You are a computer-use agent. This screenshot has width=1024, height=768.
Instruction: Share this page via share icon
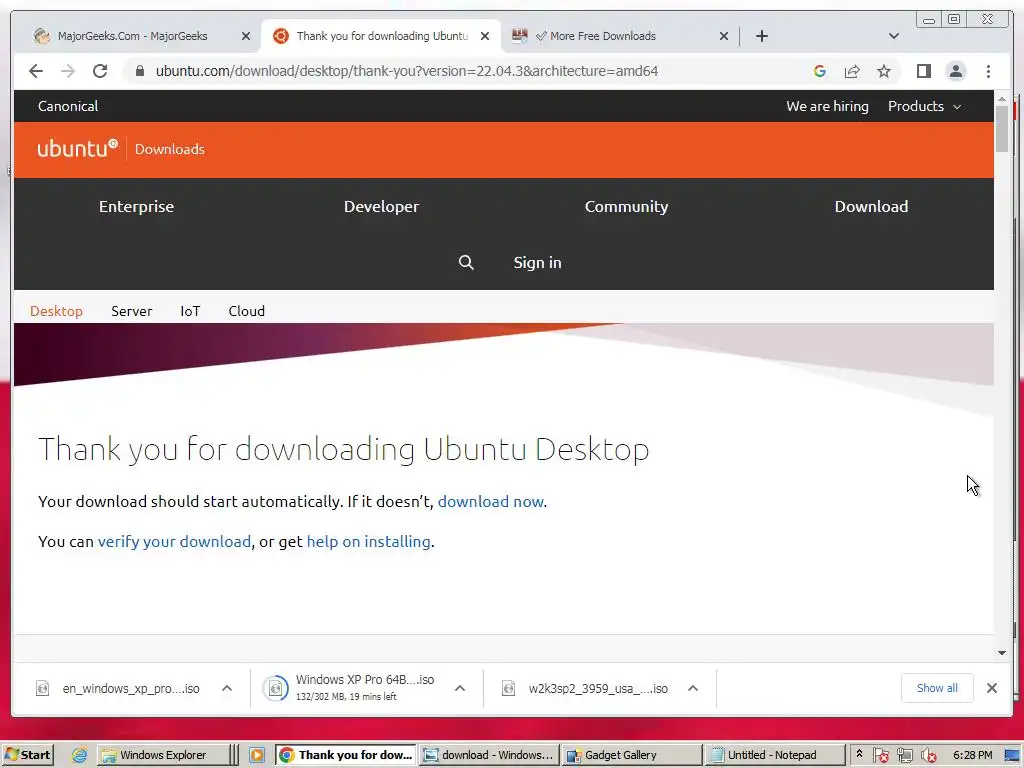pos(852,71)
